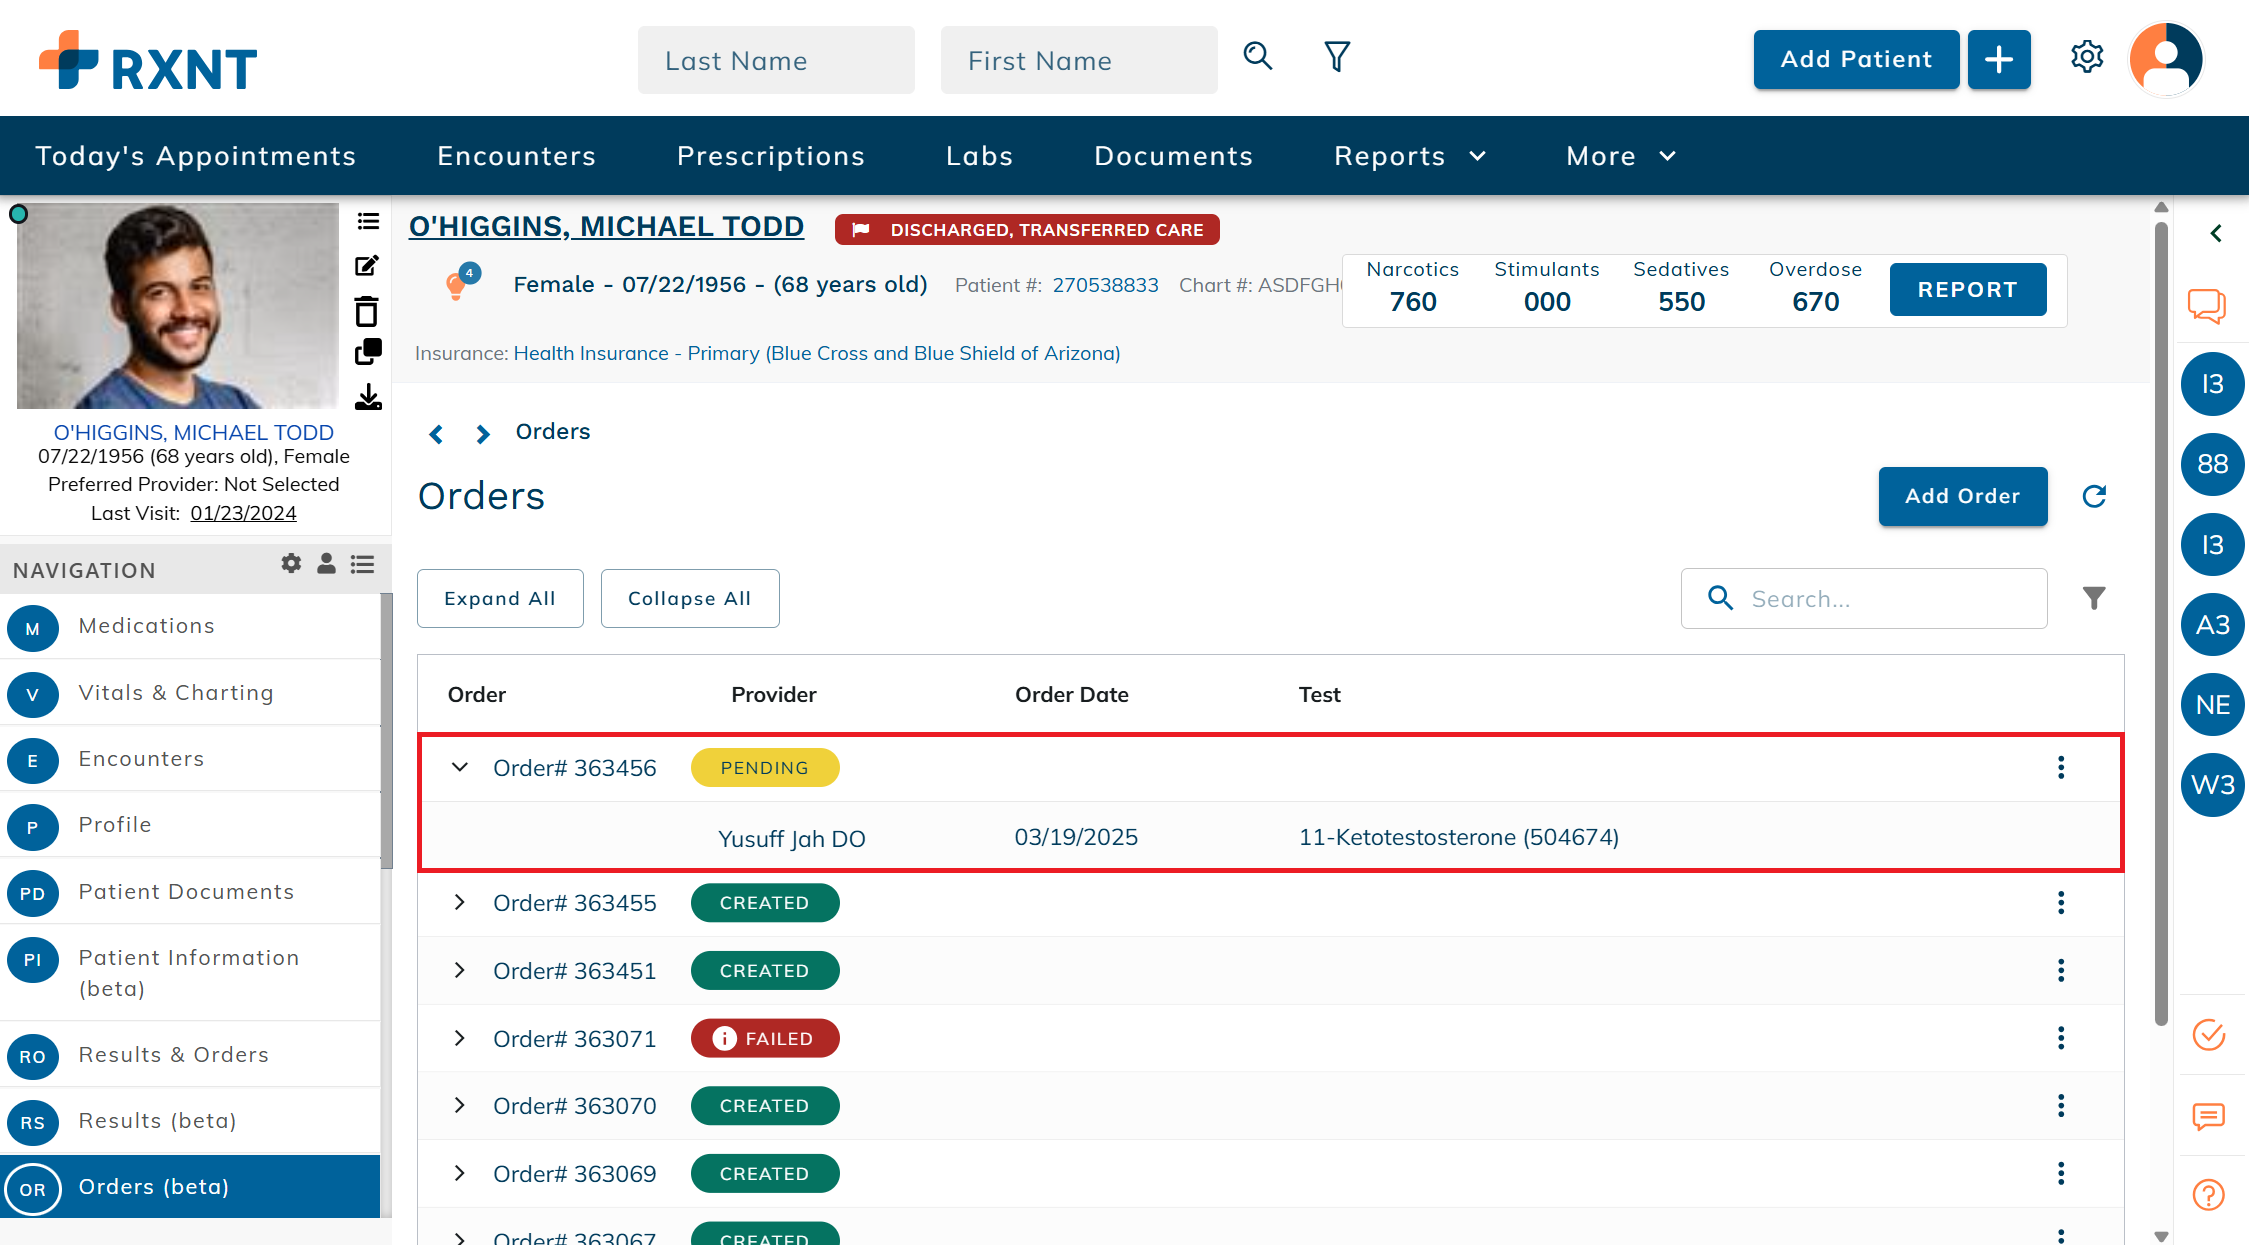Click download icon beside patient photo
2249x1245 pixels.
click(x=368, y=397)
